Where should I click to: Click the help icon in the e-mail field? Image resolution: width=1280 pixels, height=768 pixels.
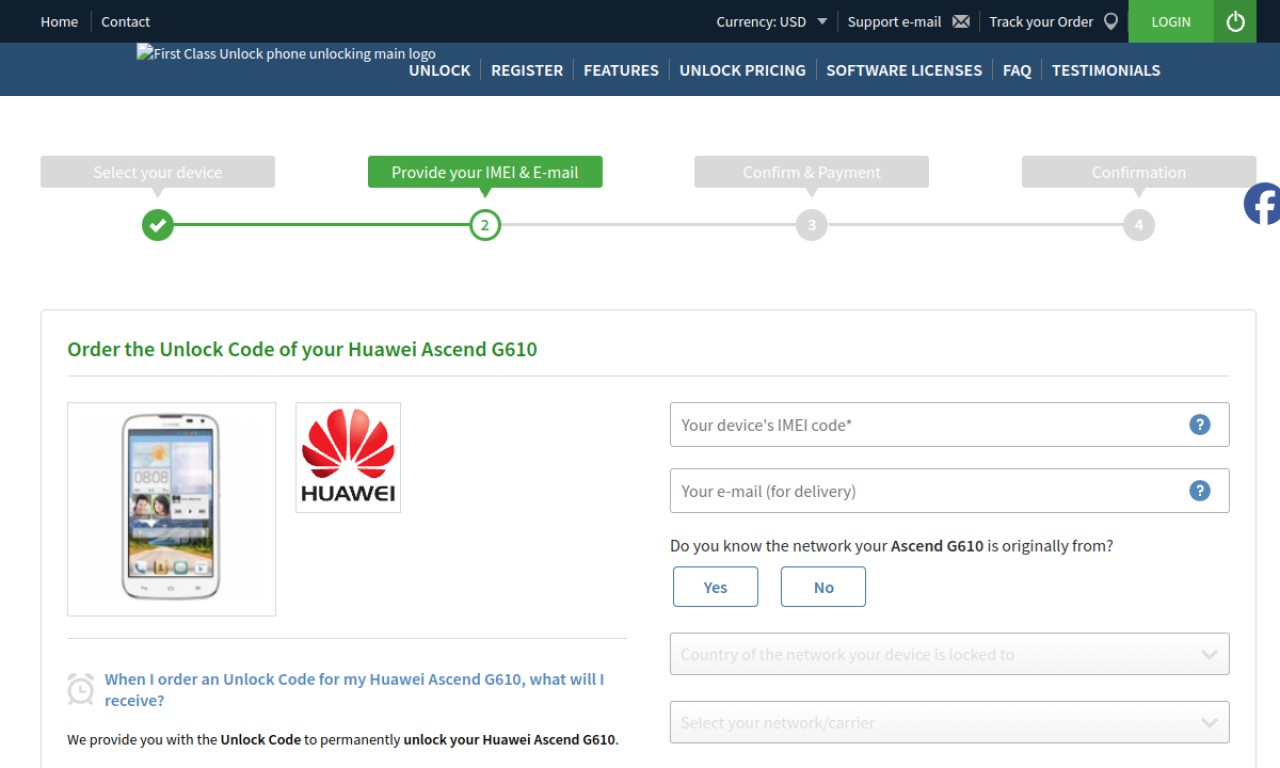pos(1200,491)
